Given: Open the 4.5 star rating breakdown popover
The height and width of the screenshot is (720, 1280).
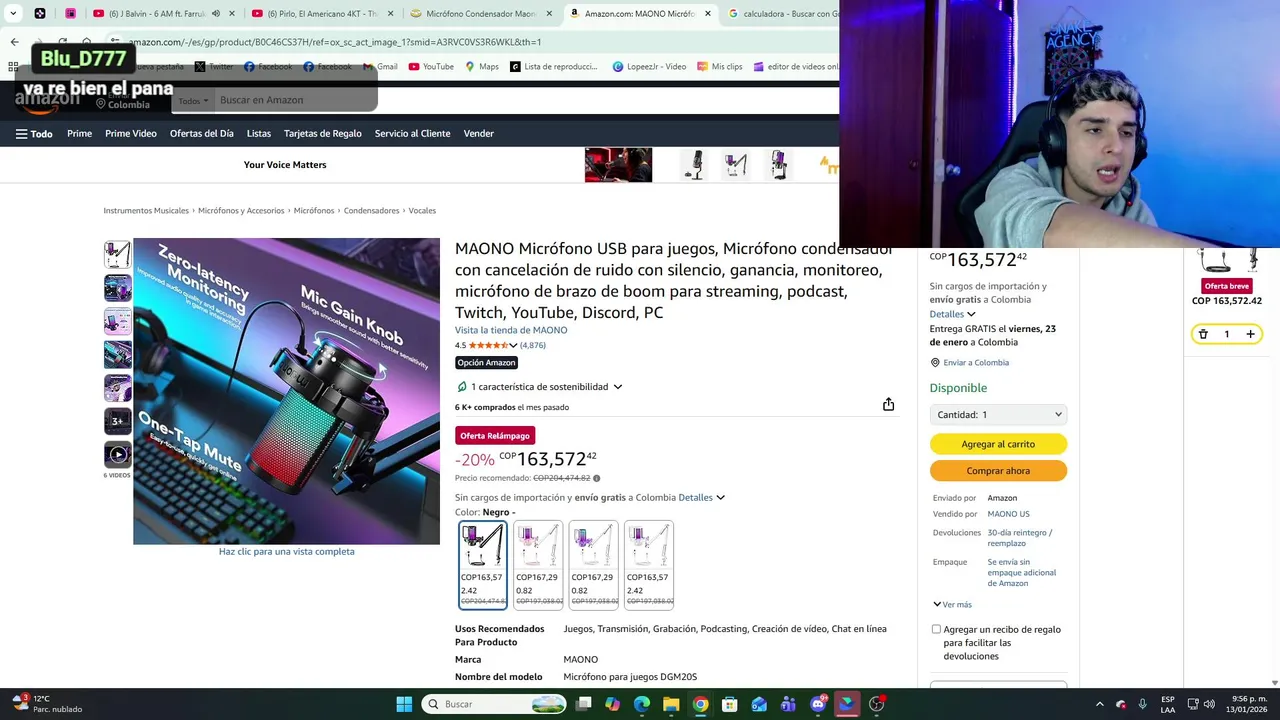Looking at the screenshot, I should [x=492, y=345].
